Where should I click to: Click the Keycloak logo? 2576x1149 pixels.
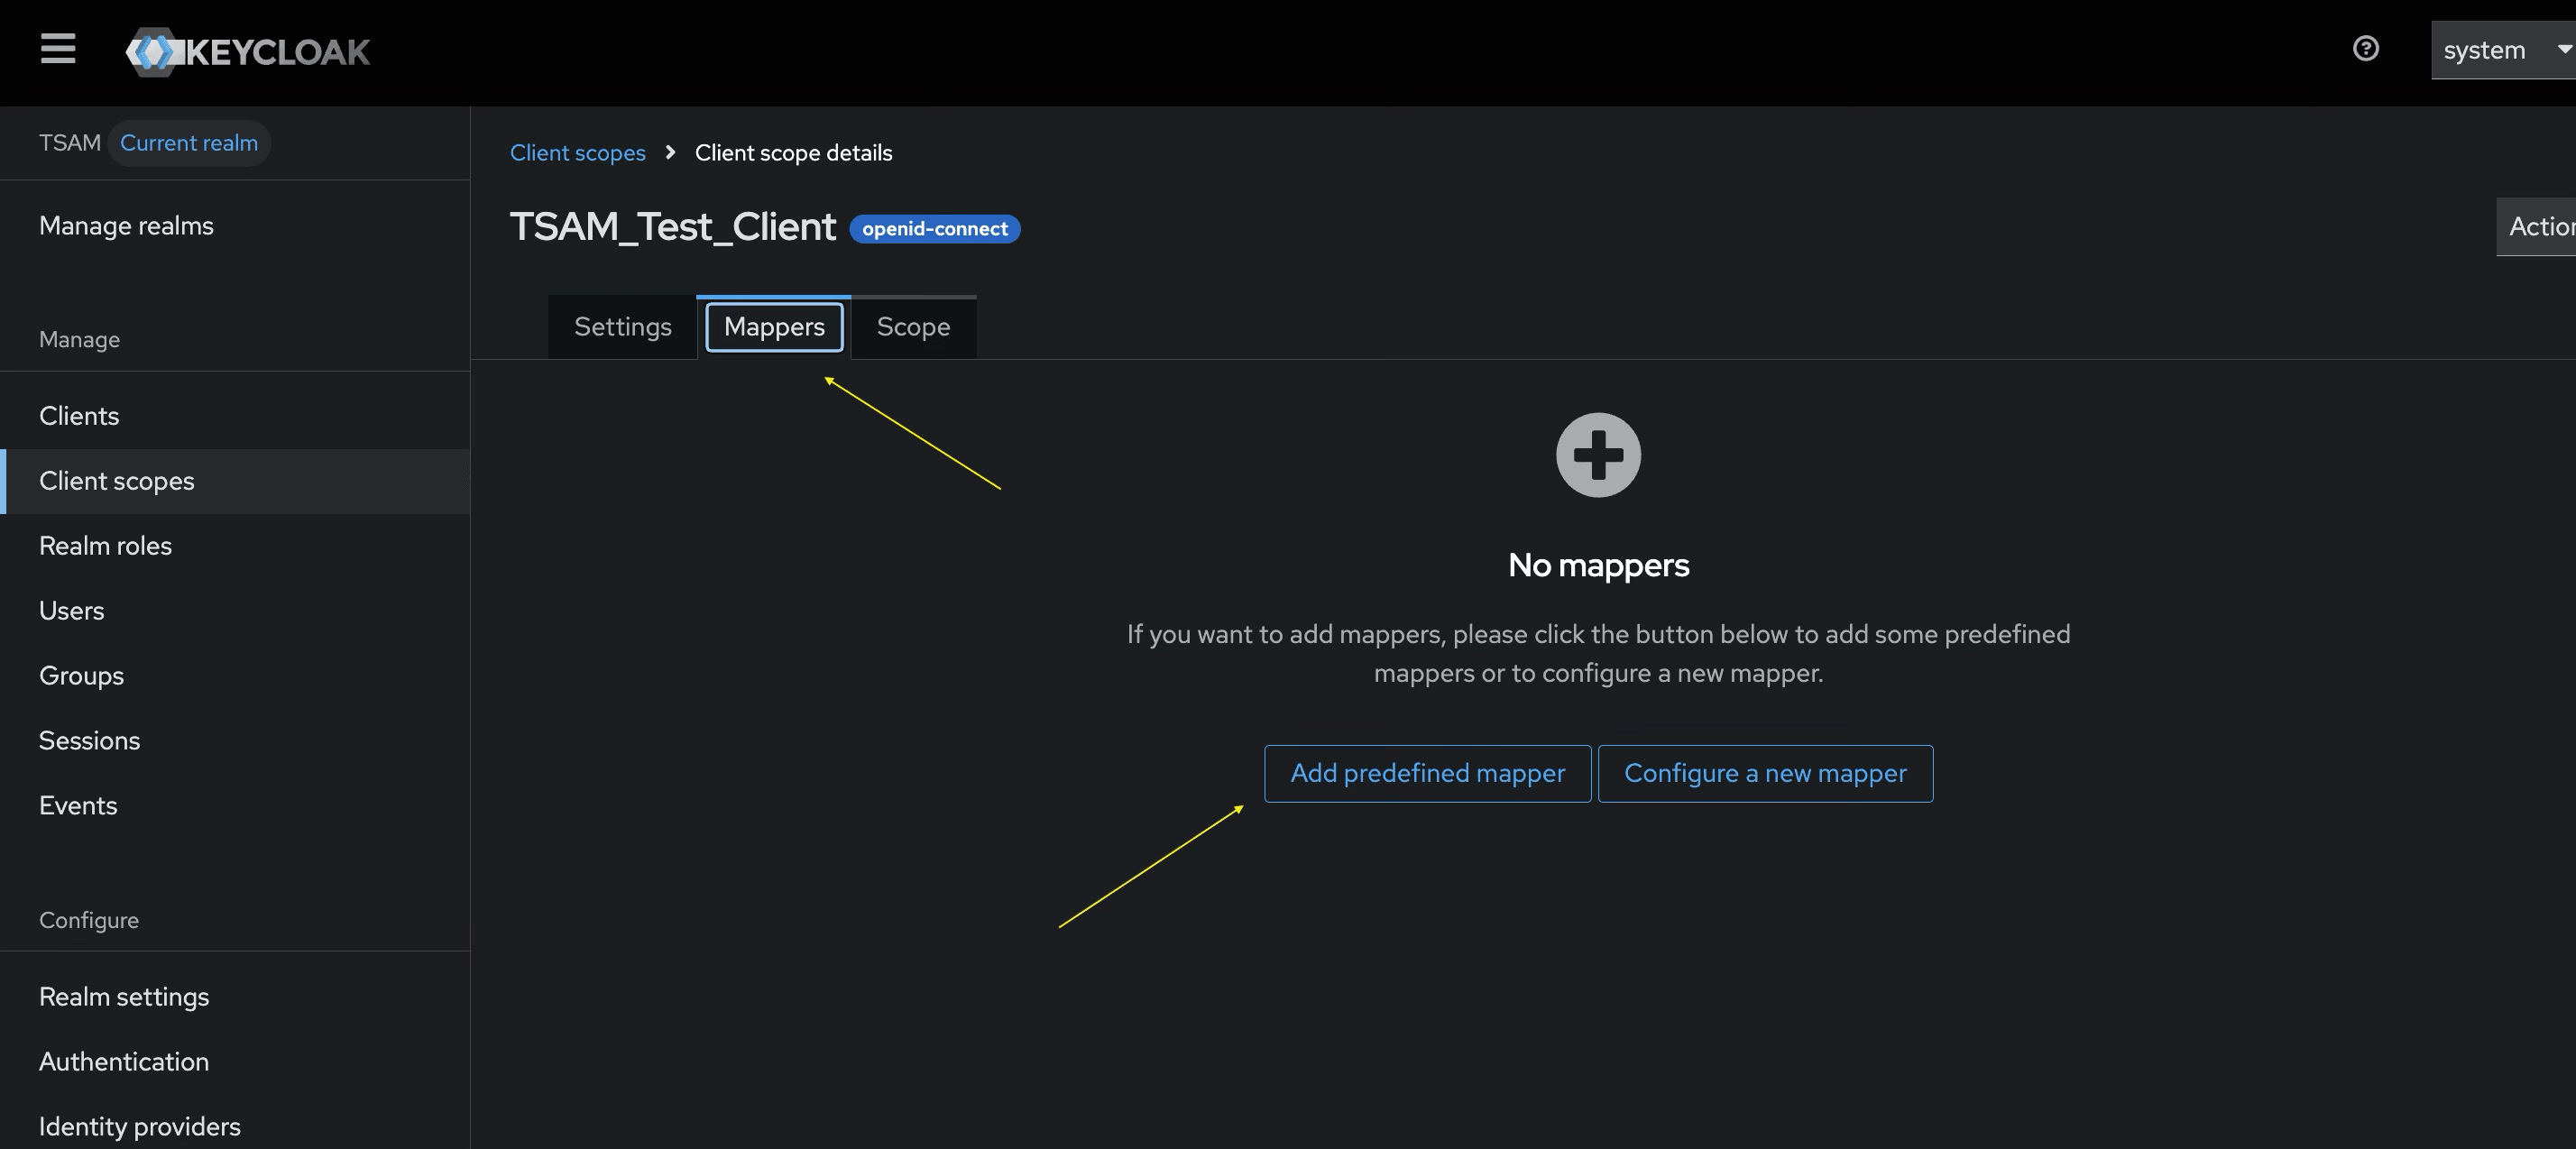[x=247, y=51]
